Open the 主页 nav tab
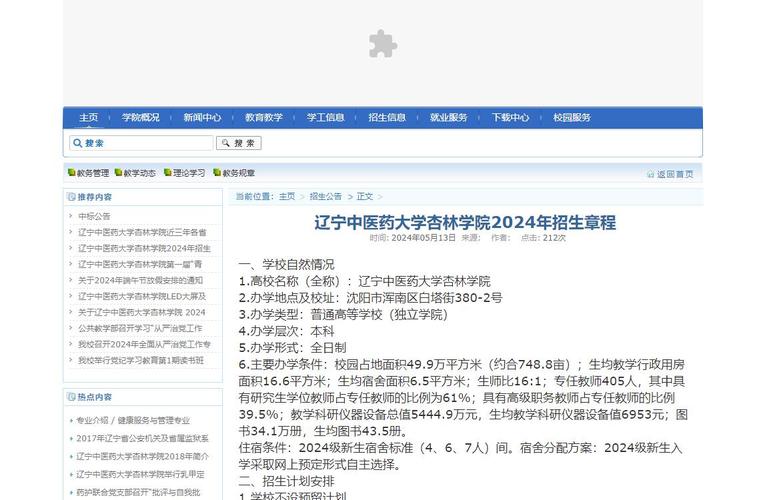The height and width of the screenshot is (500, 767). coord(89,117)
